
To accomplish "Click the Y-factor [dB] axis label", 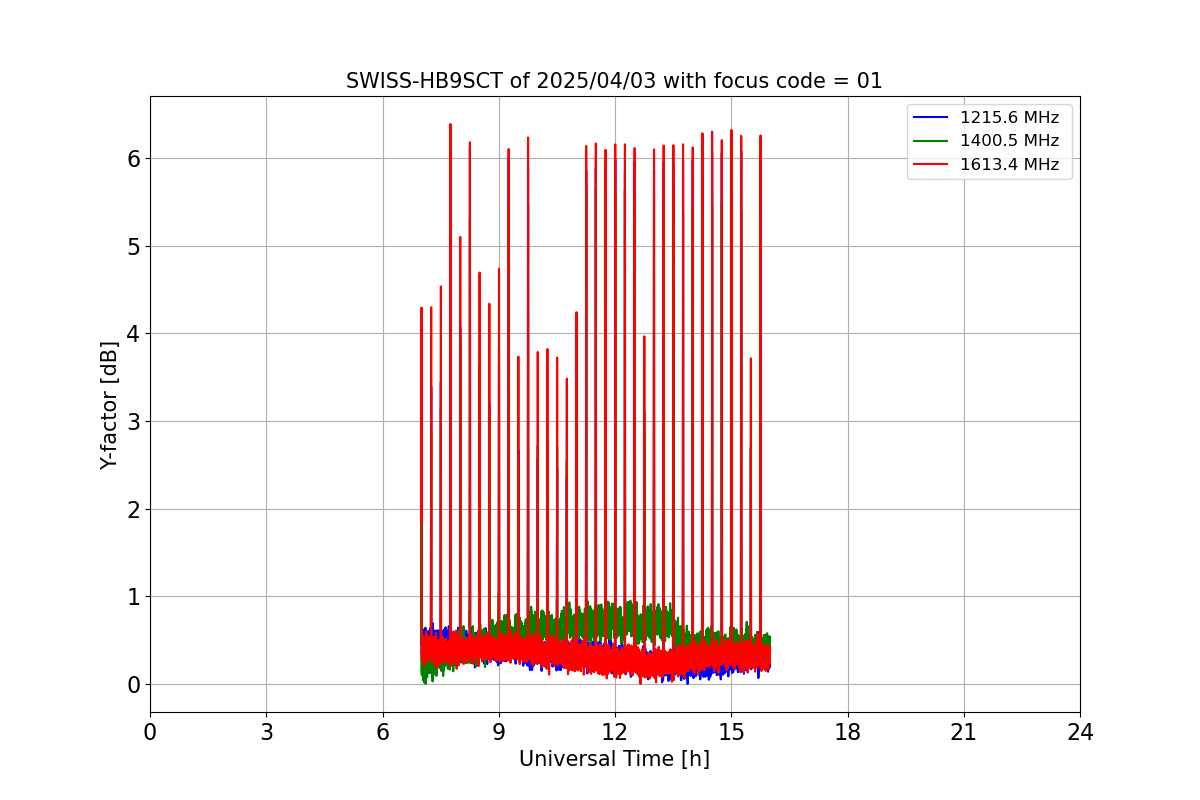I will (109, 405).
